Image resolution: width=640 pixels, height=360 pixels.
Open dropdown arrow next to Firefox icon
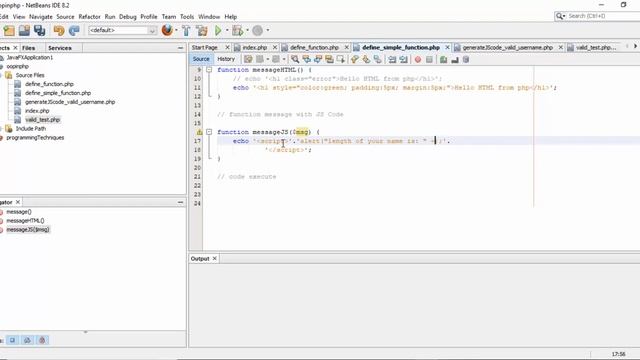coord(176,30)
